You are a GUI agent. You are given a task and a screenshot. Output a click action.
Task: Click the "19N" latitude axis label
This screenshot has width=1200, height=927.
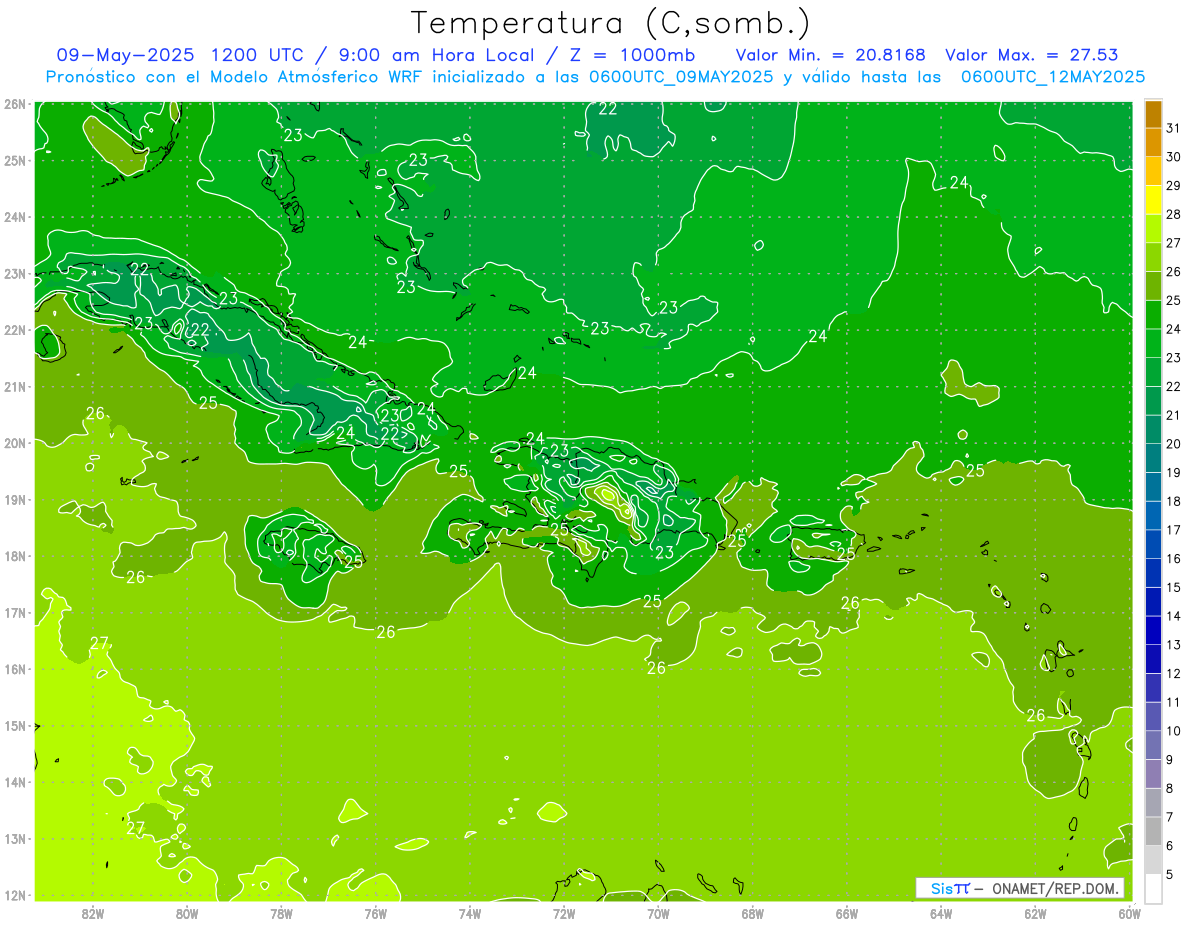tap(15, 499)
